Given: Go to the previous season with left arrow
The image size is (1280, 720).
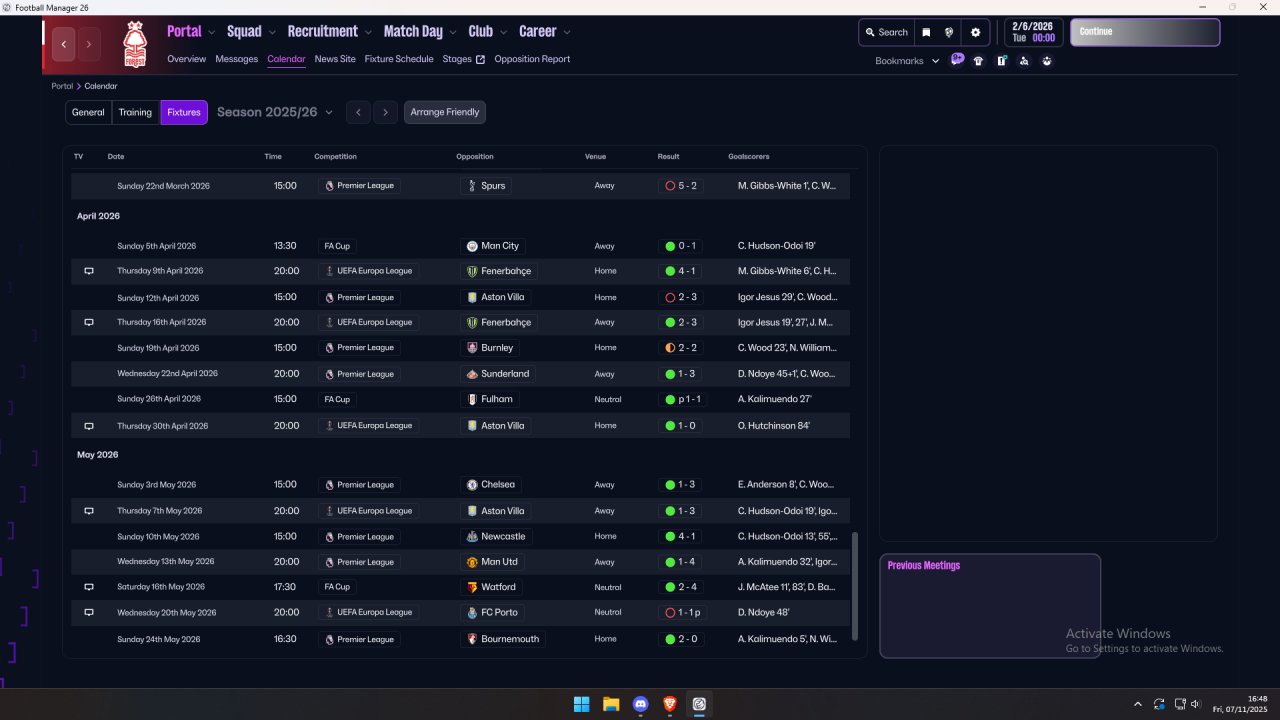Looking at the screenshot, I should (x=359, y=112).
